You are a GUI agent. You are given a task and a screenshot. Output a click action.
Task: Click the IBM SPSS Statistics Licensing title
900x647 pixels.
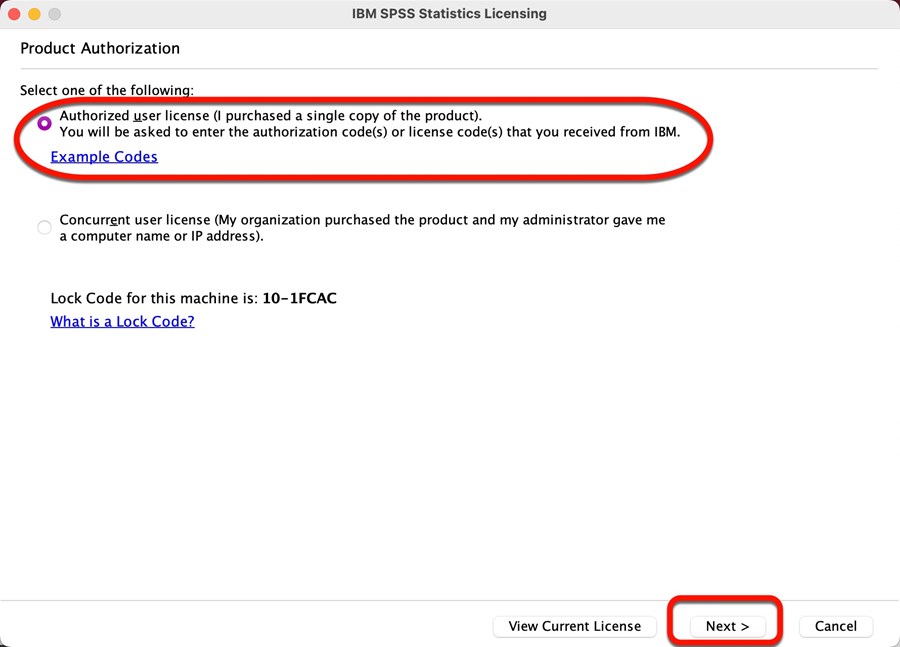[x=449, y=14]
